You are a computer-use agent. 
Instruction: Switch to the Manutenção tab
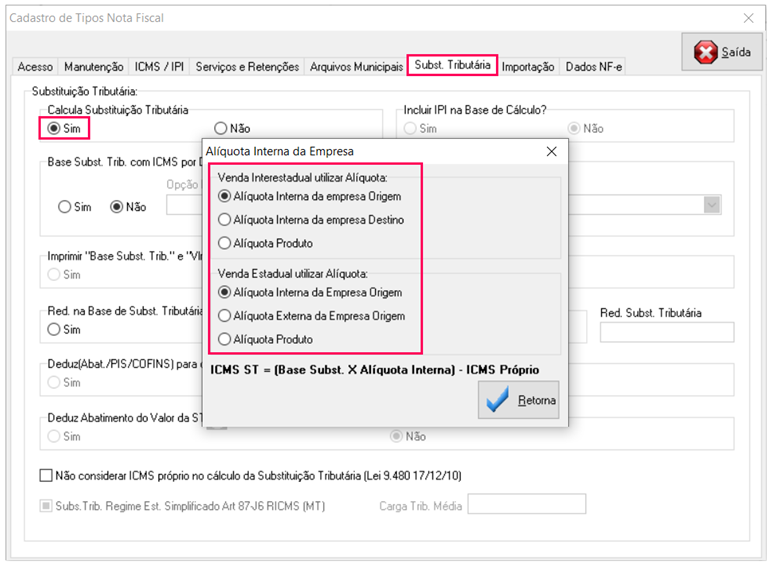click(x=94, y=67)
